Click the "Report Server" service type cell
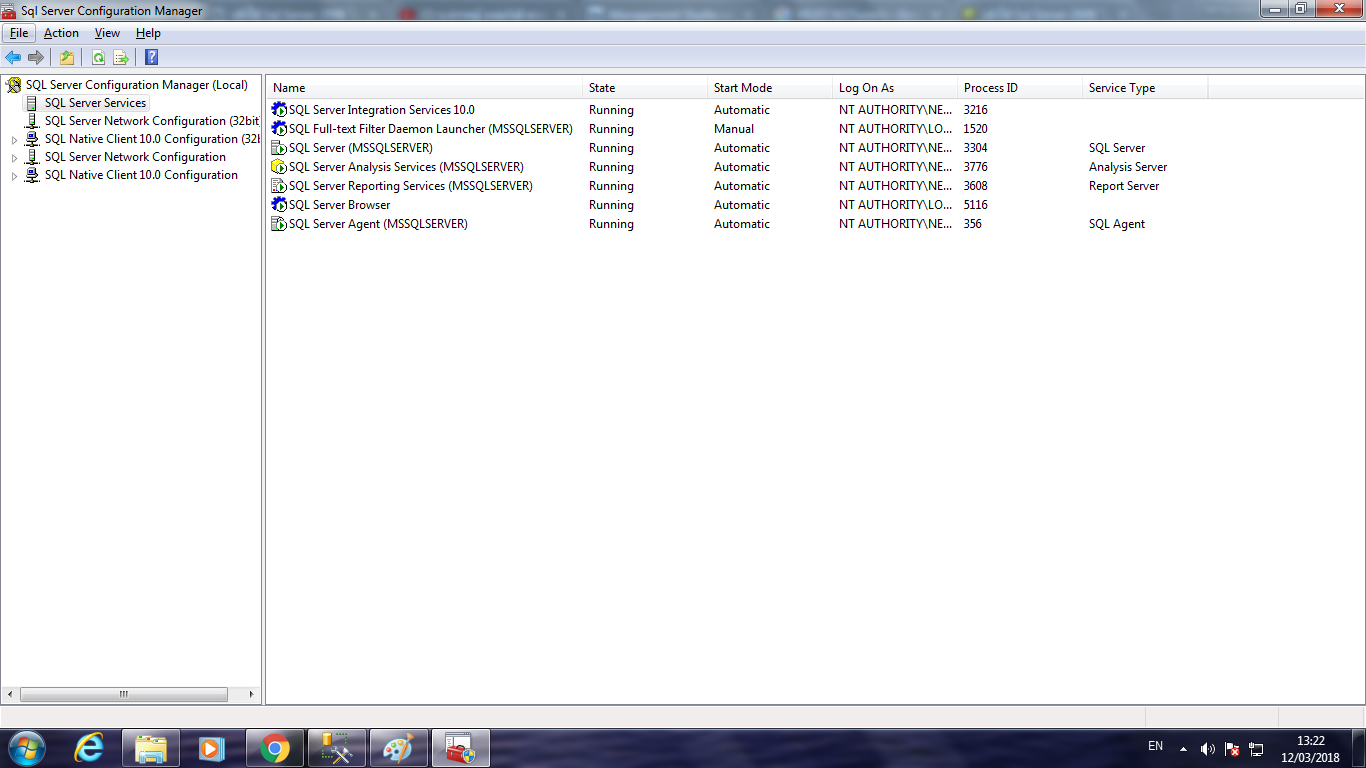Viewport: 1366px width, 768px height. (1124, 186)
